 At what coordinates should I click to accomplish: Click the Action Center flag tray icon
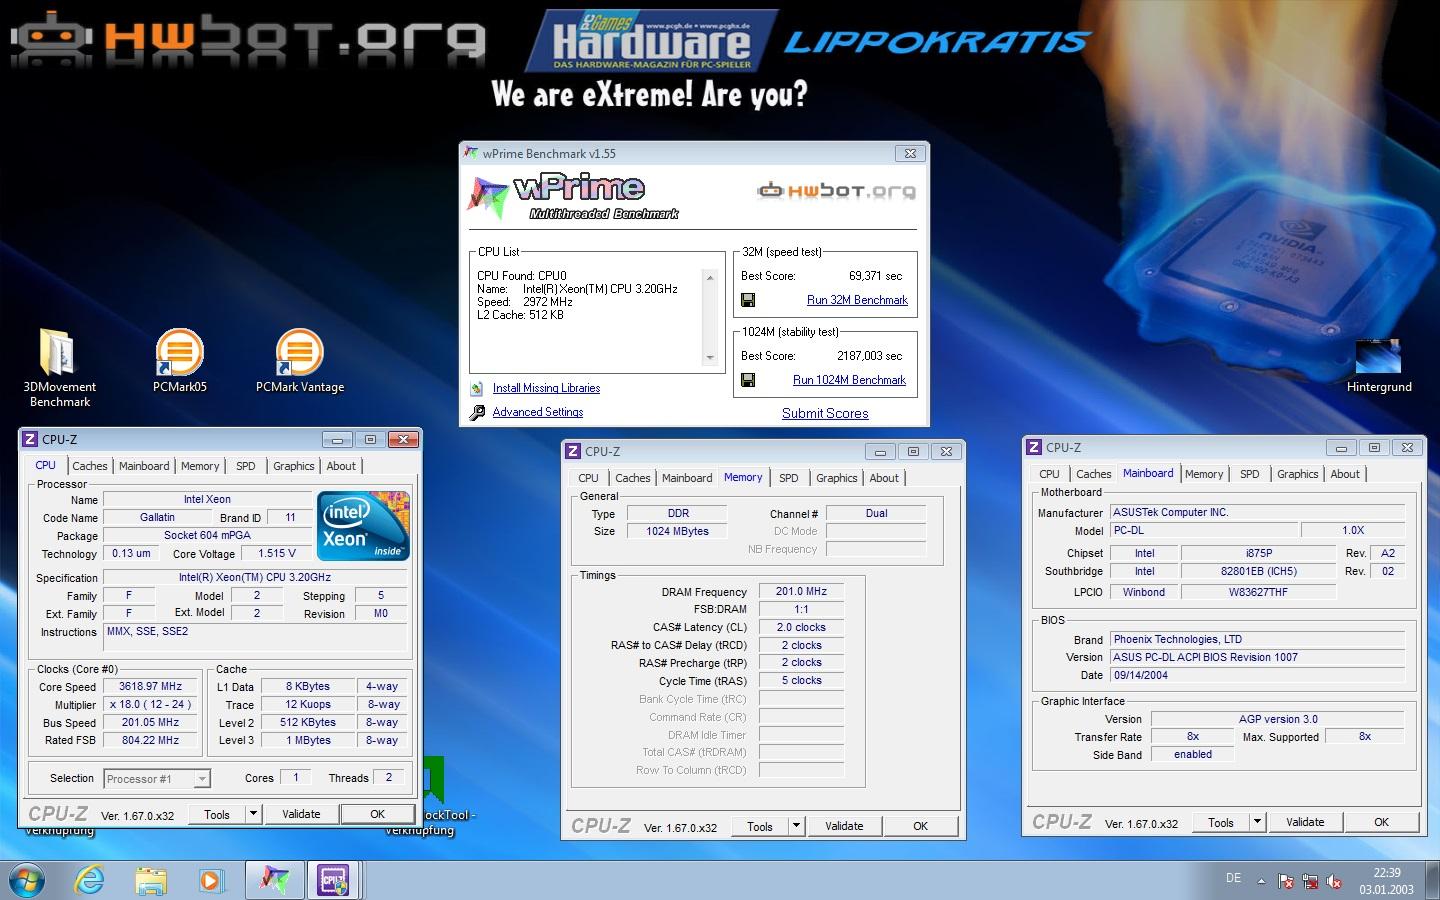point(1286,882)
